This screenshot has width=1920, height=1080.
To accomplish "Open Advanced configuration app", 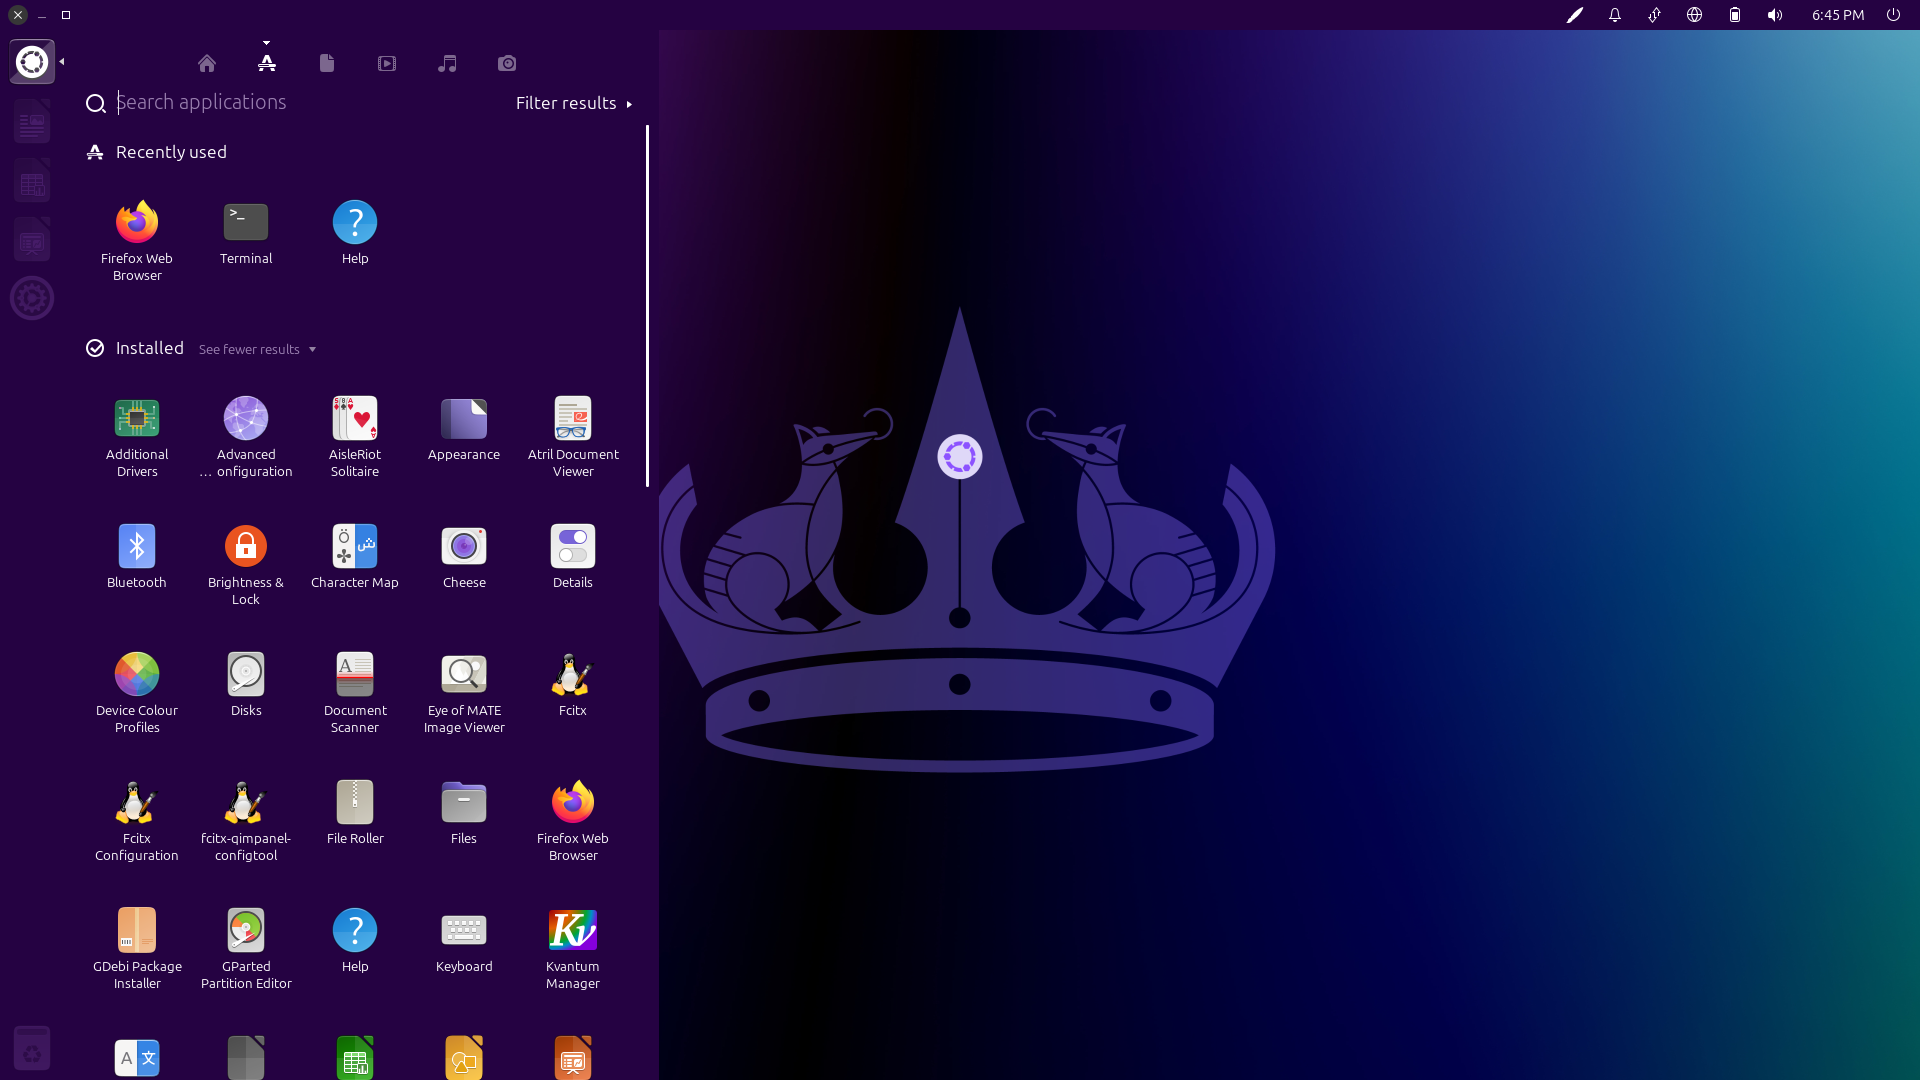I will tap(246, 437).
